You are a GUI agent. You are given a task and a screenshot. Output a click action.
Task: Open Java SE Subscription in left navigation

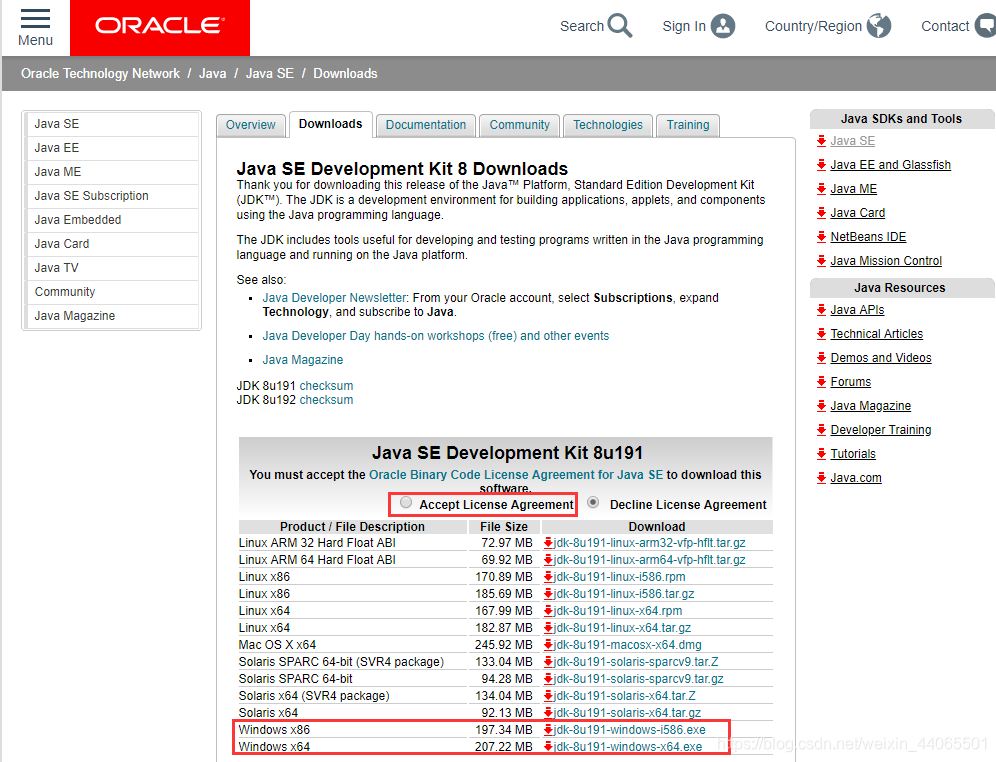(112, 196)
